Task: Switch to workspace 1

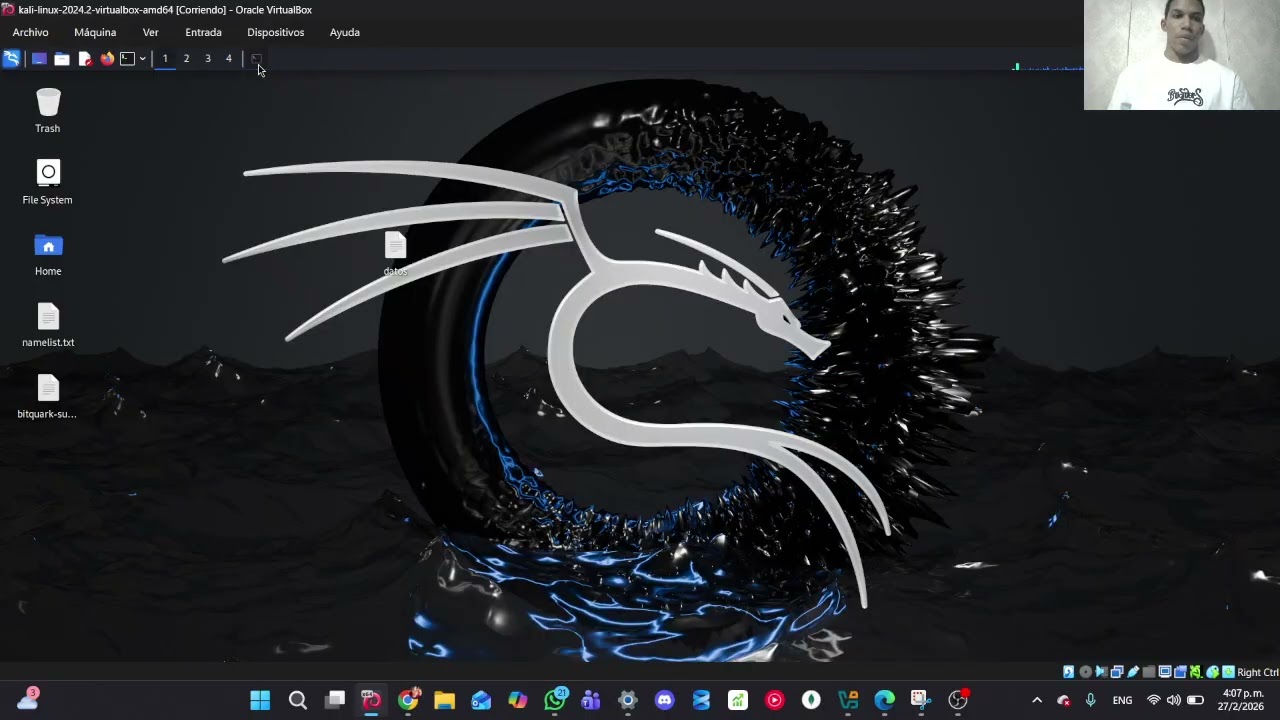Action: (165, 59)
